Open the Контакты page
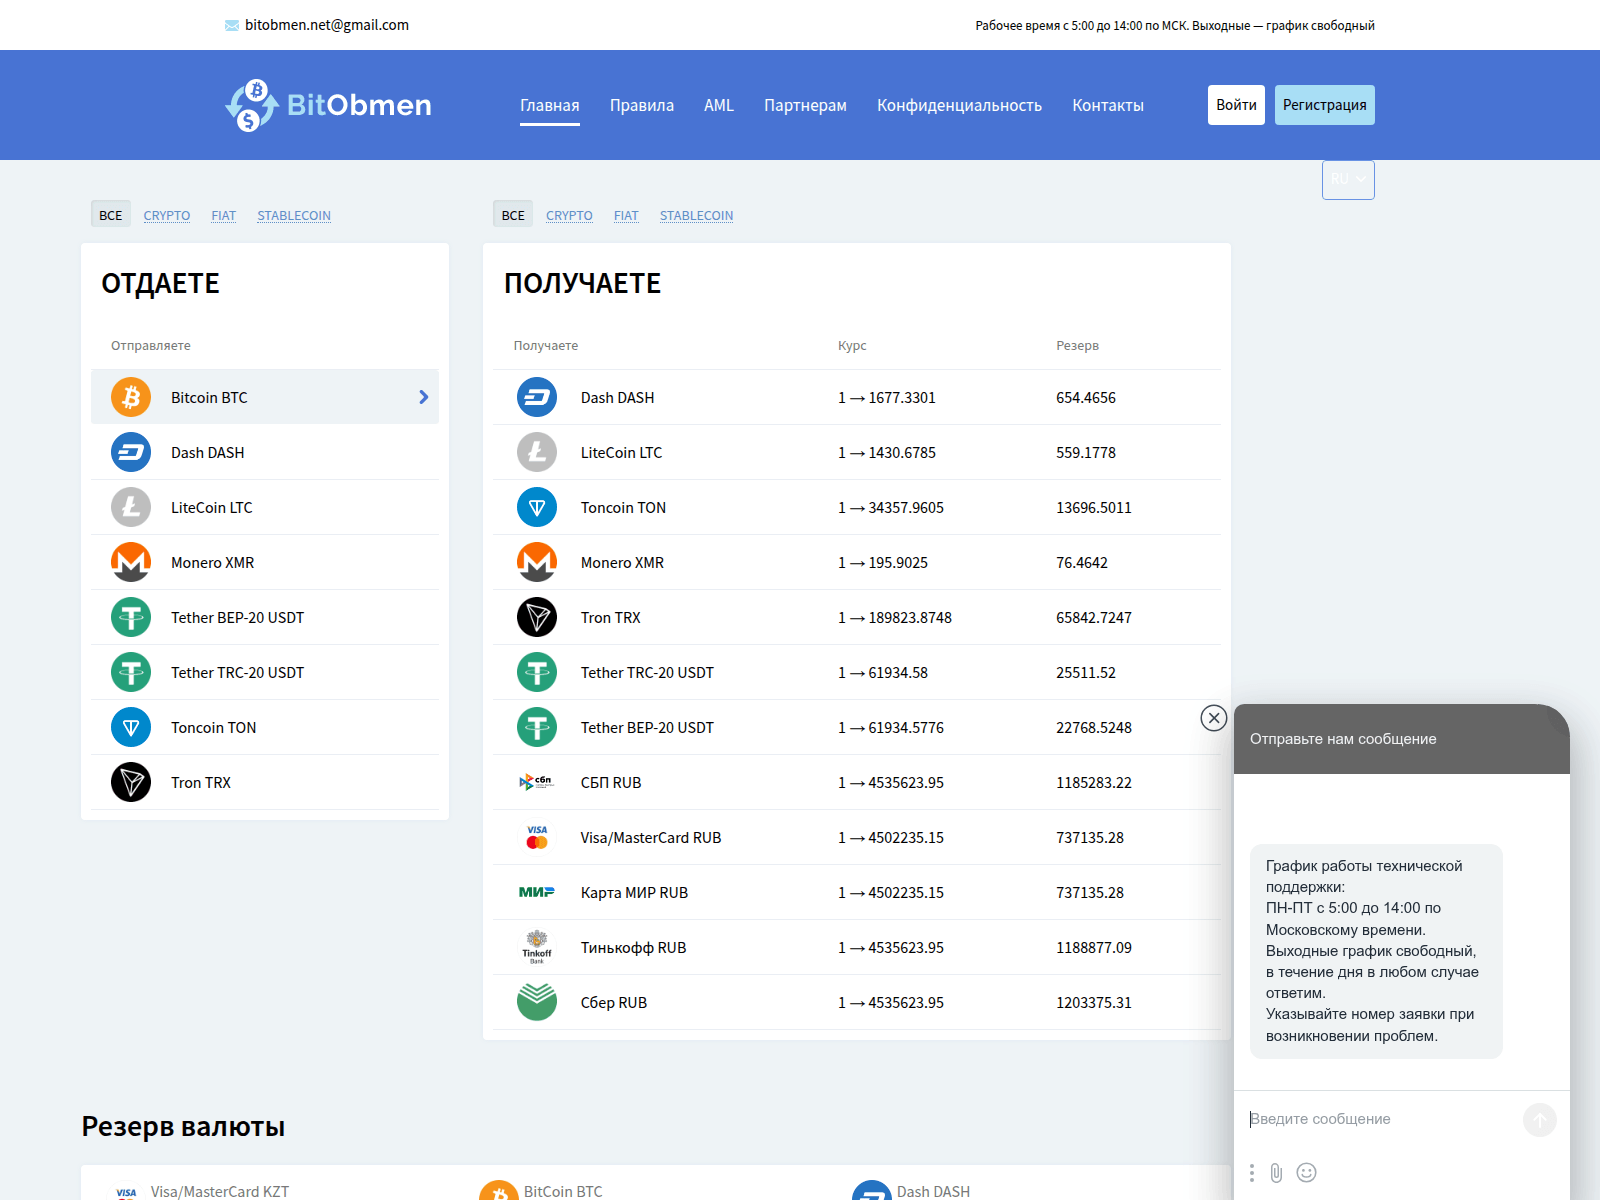This screenshot has height=1200, width=1600. coord(1108,105)
